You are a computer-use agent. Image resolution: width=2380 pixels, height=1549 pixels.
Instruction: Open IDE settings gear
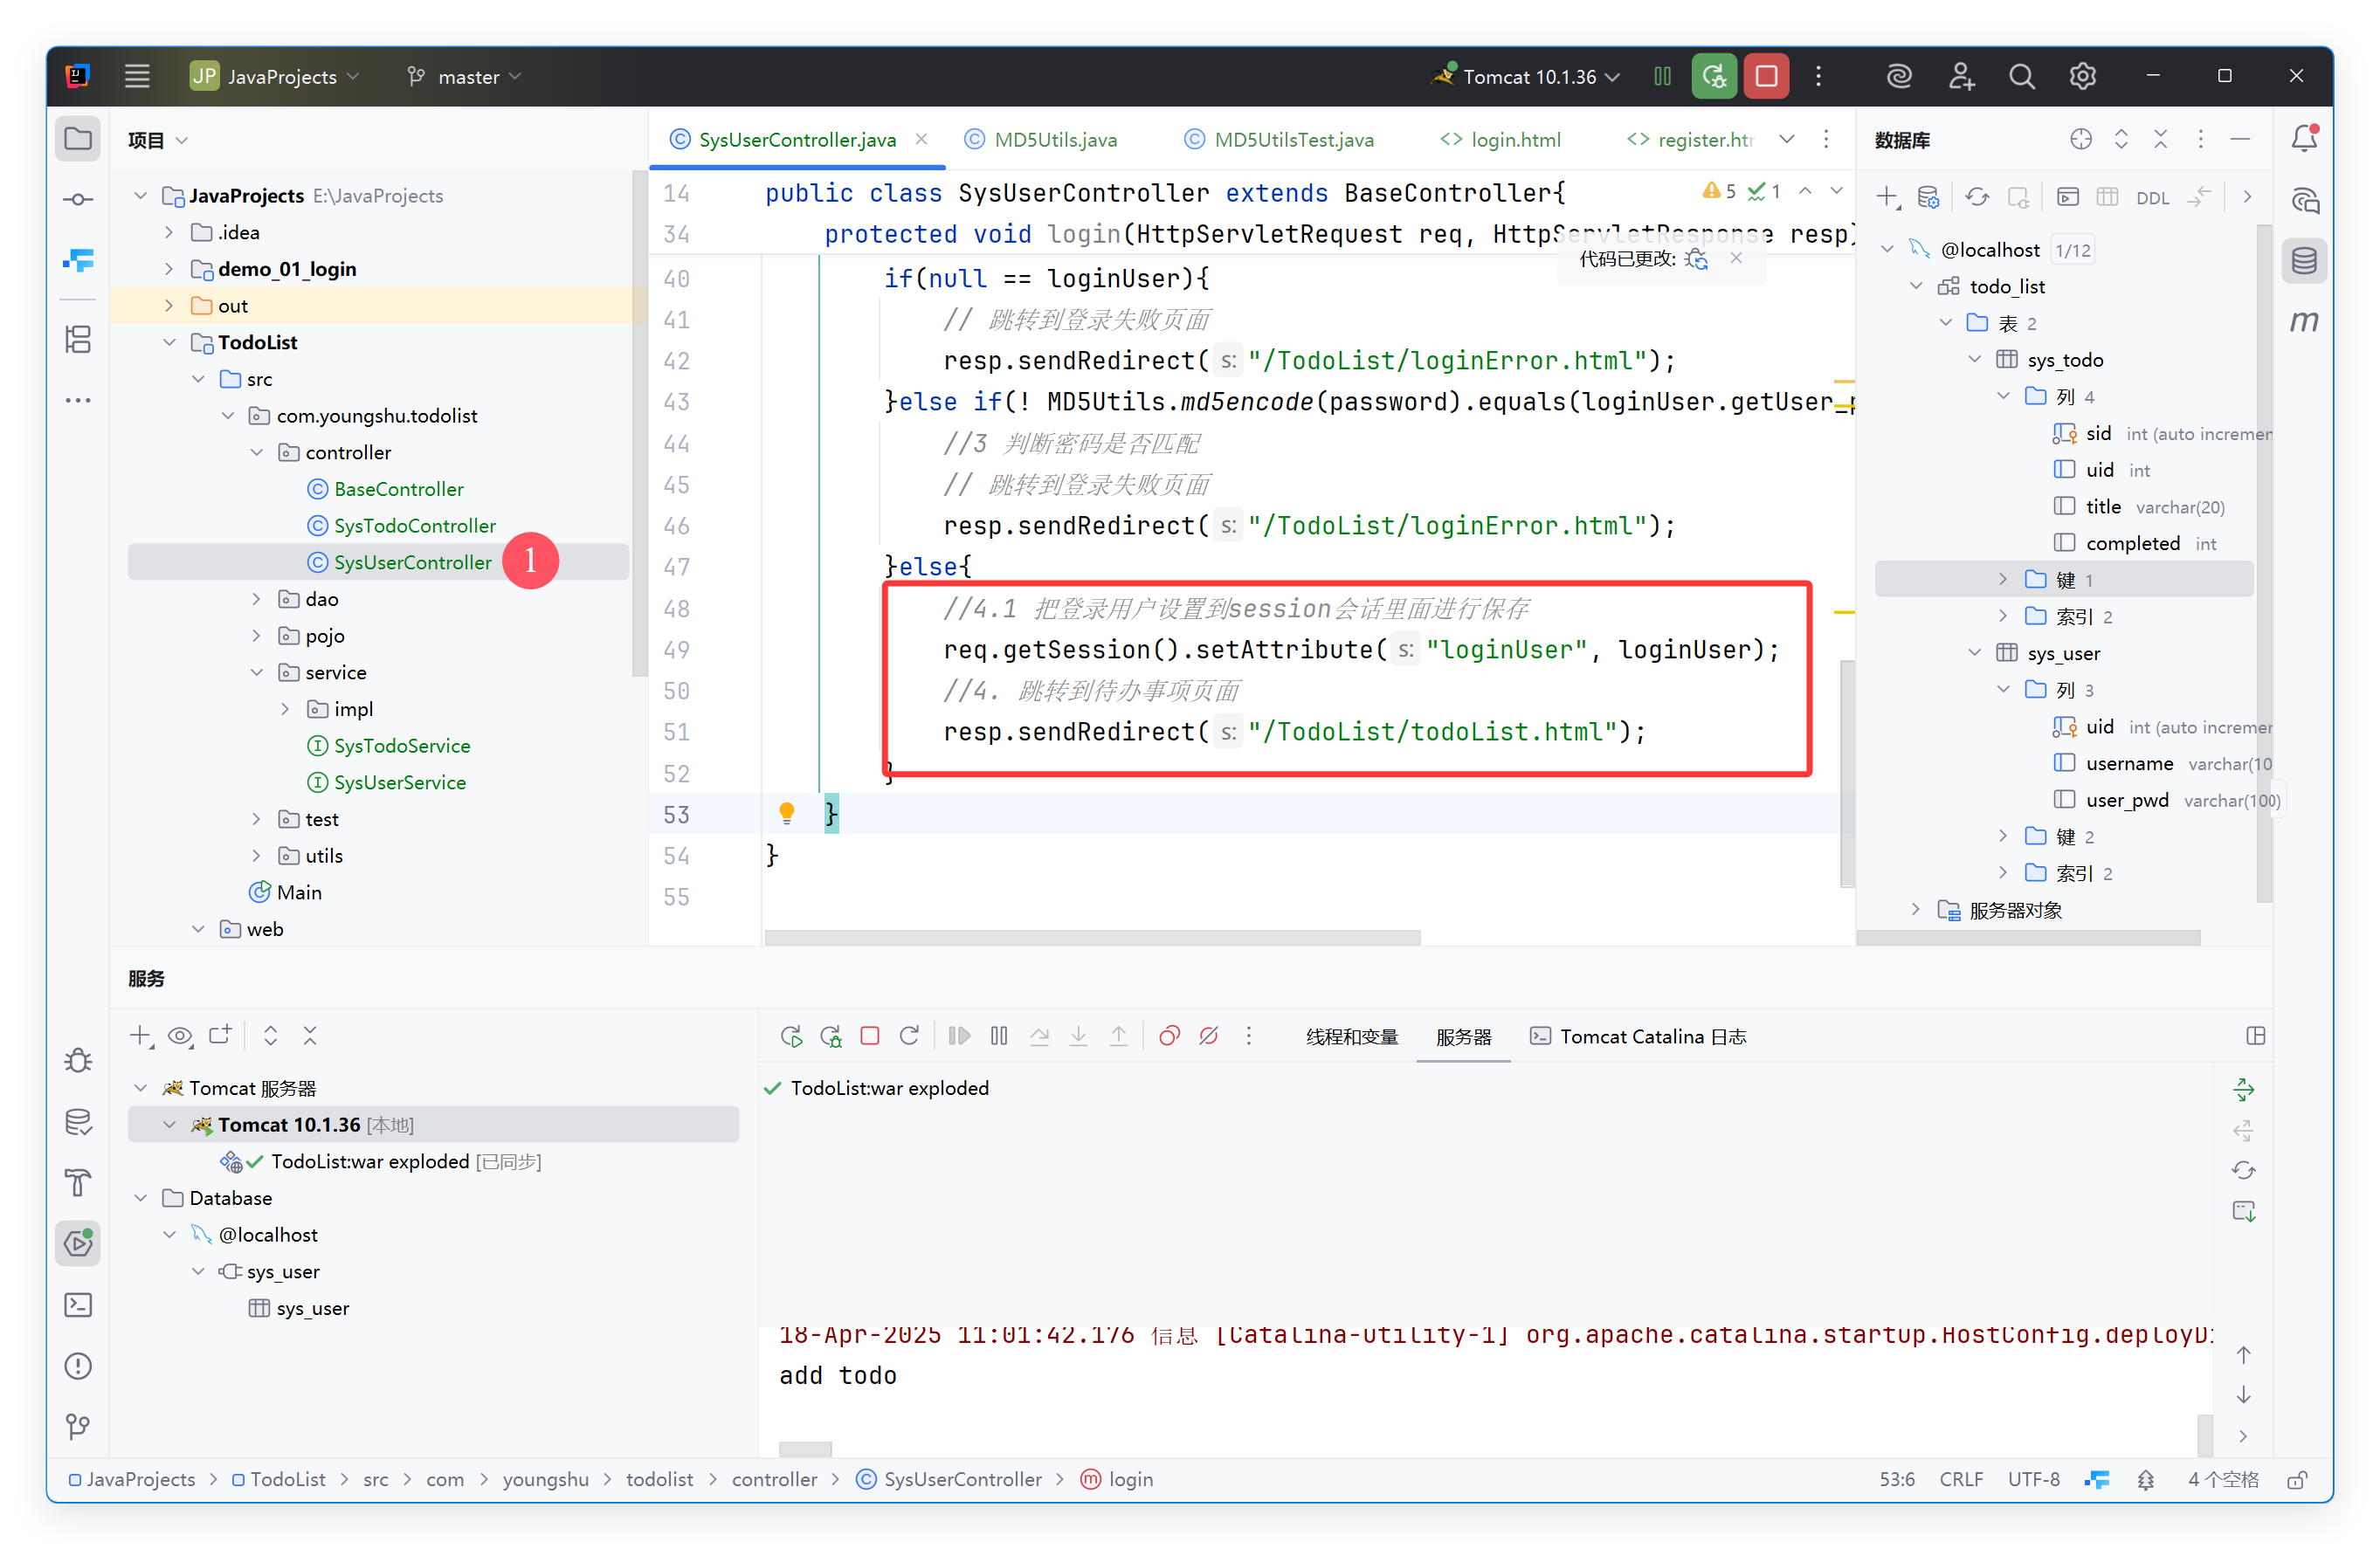(2082, 76)
